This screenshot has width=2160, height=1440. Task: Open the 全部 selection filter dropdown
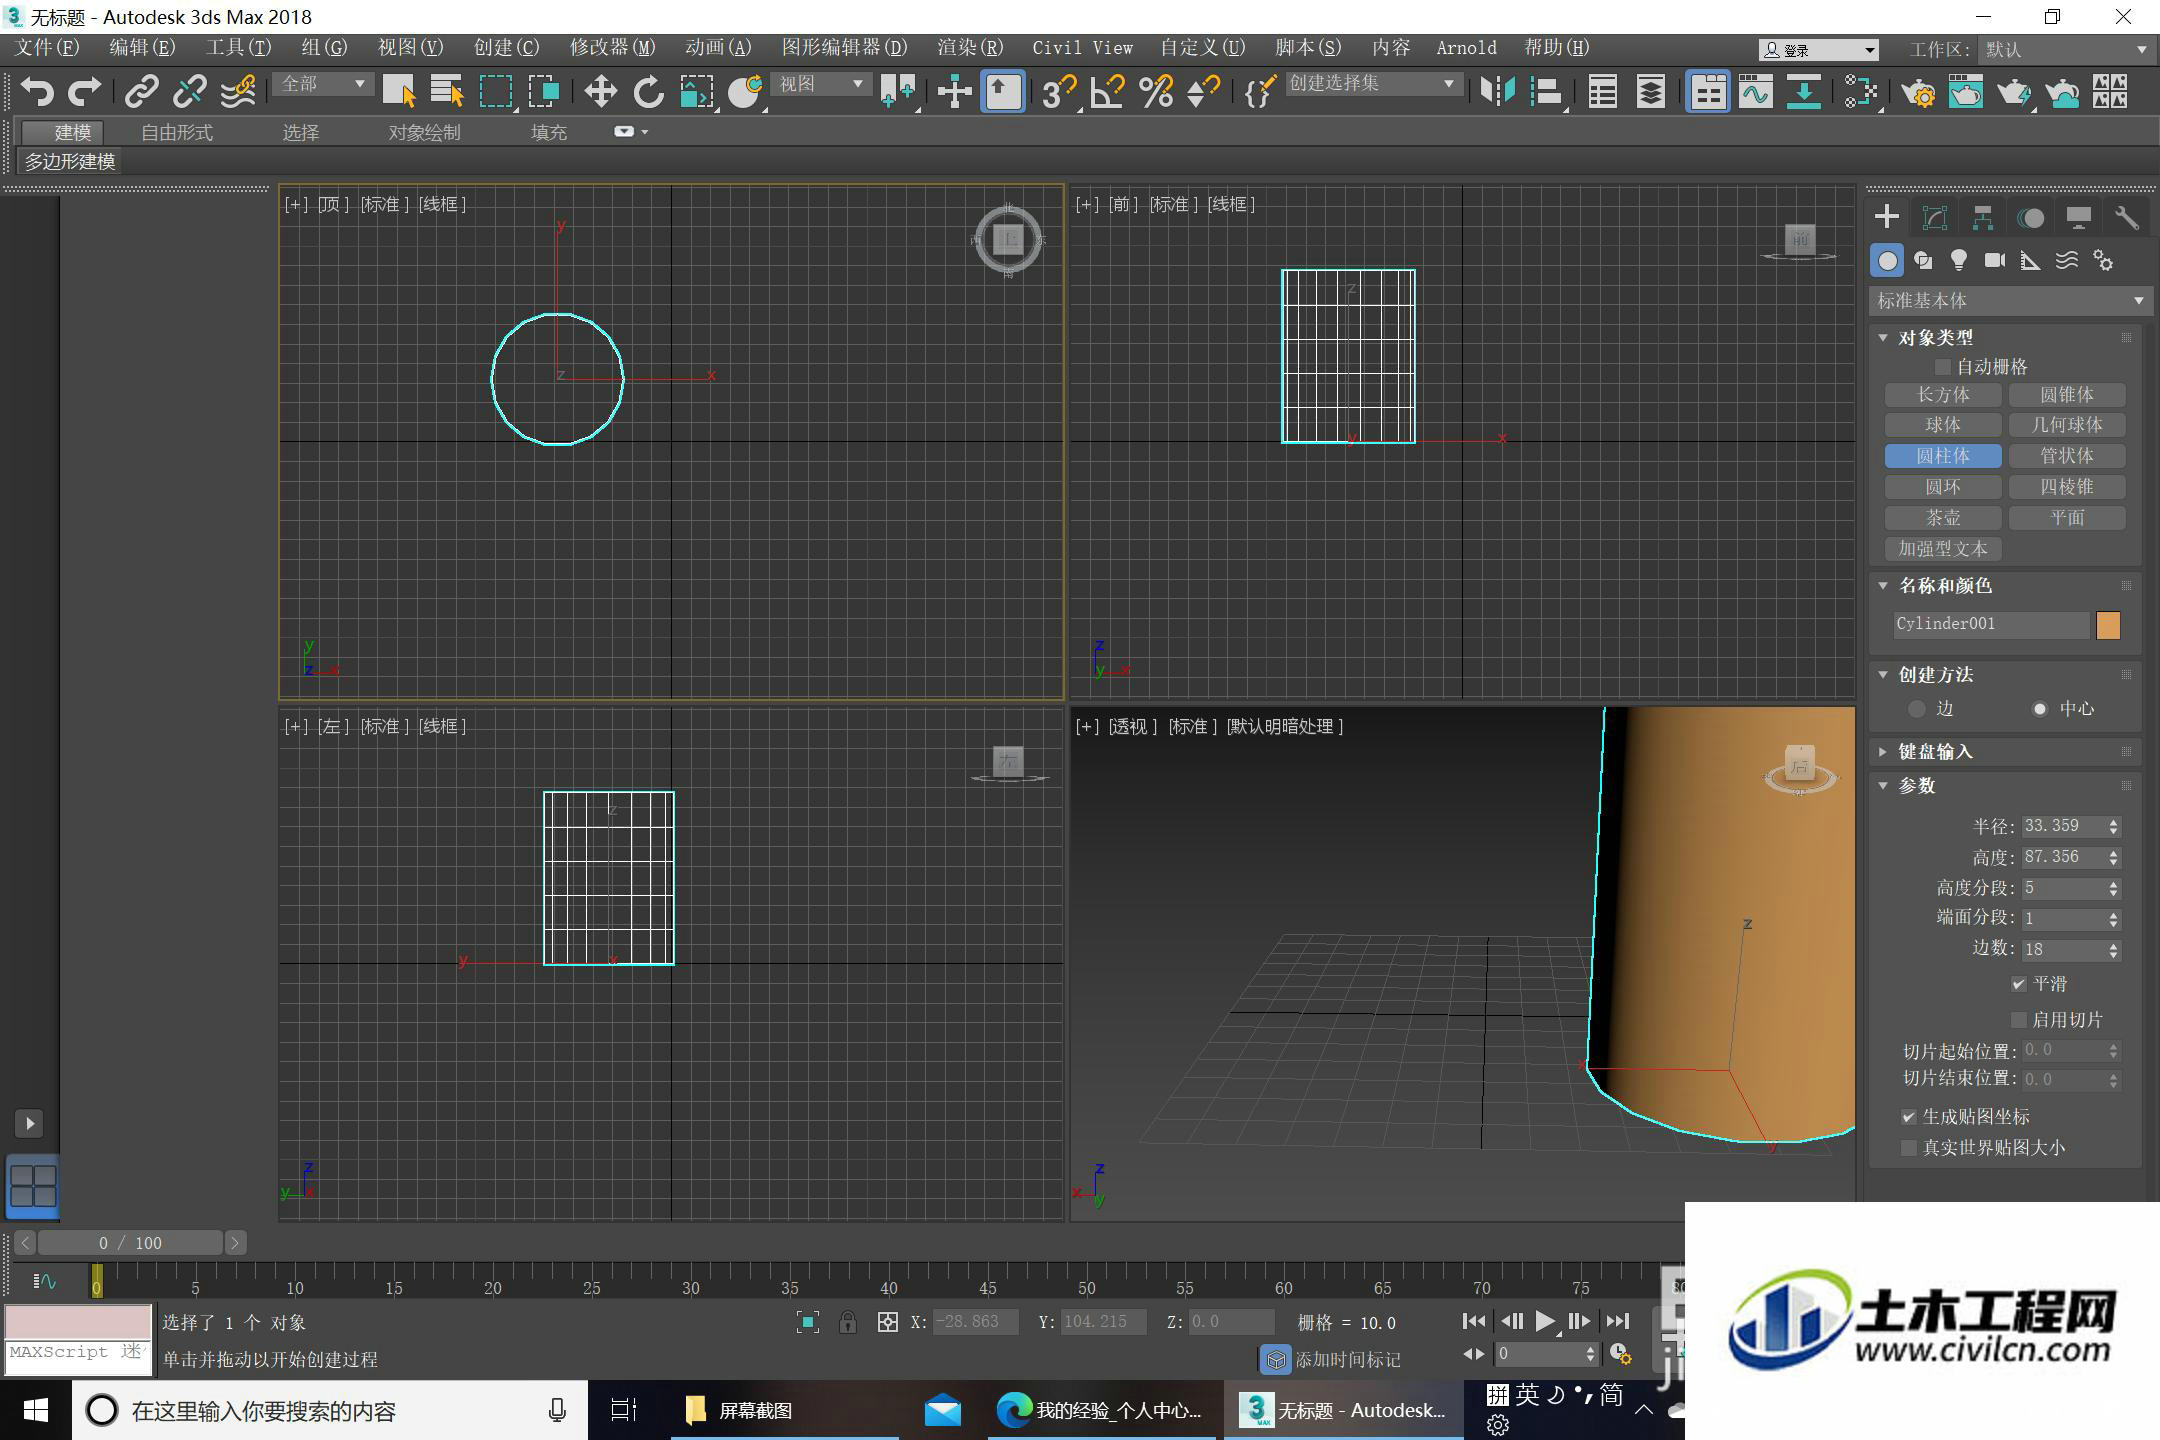pos(322,84)
